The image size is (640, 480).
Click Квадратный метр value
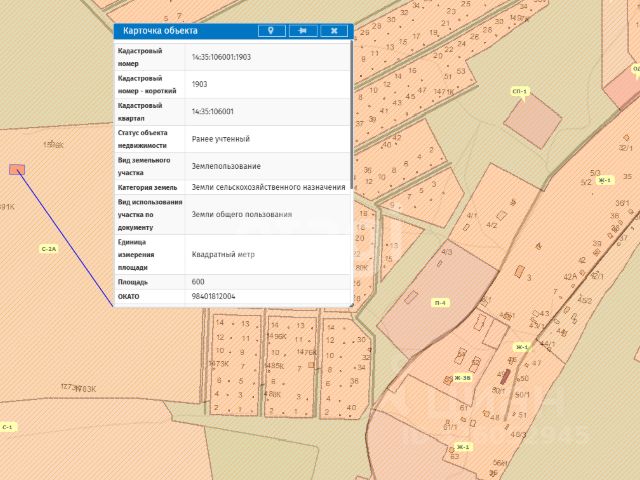tap(223, 254)
